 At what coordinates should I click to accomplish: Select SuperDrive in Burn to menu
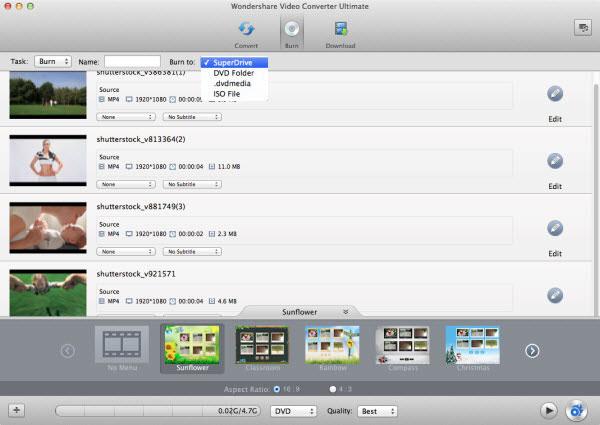point(234,62)
